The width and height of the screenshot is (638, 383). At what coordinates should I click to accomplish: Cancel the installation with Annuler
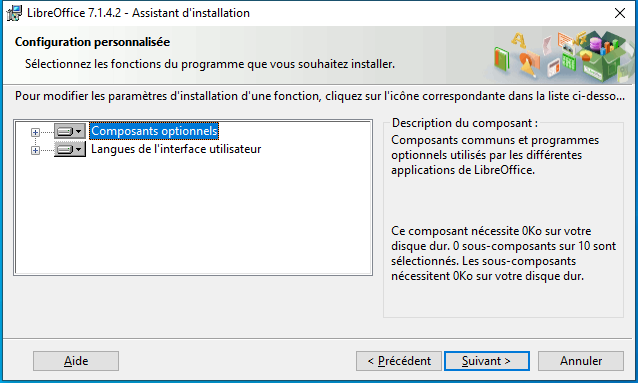(581, 361)
